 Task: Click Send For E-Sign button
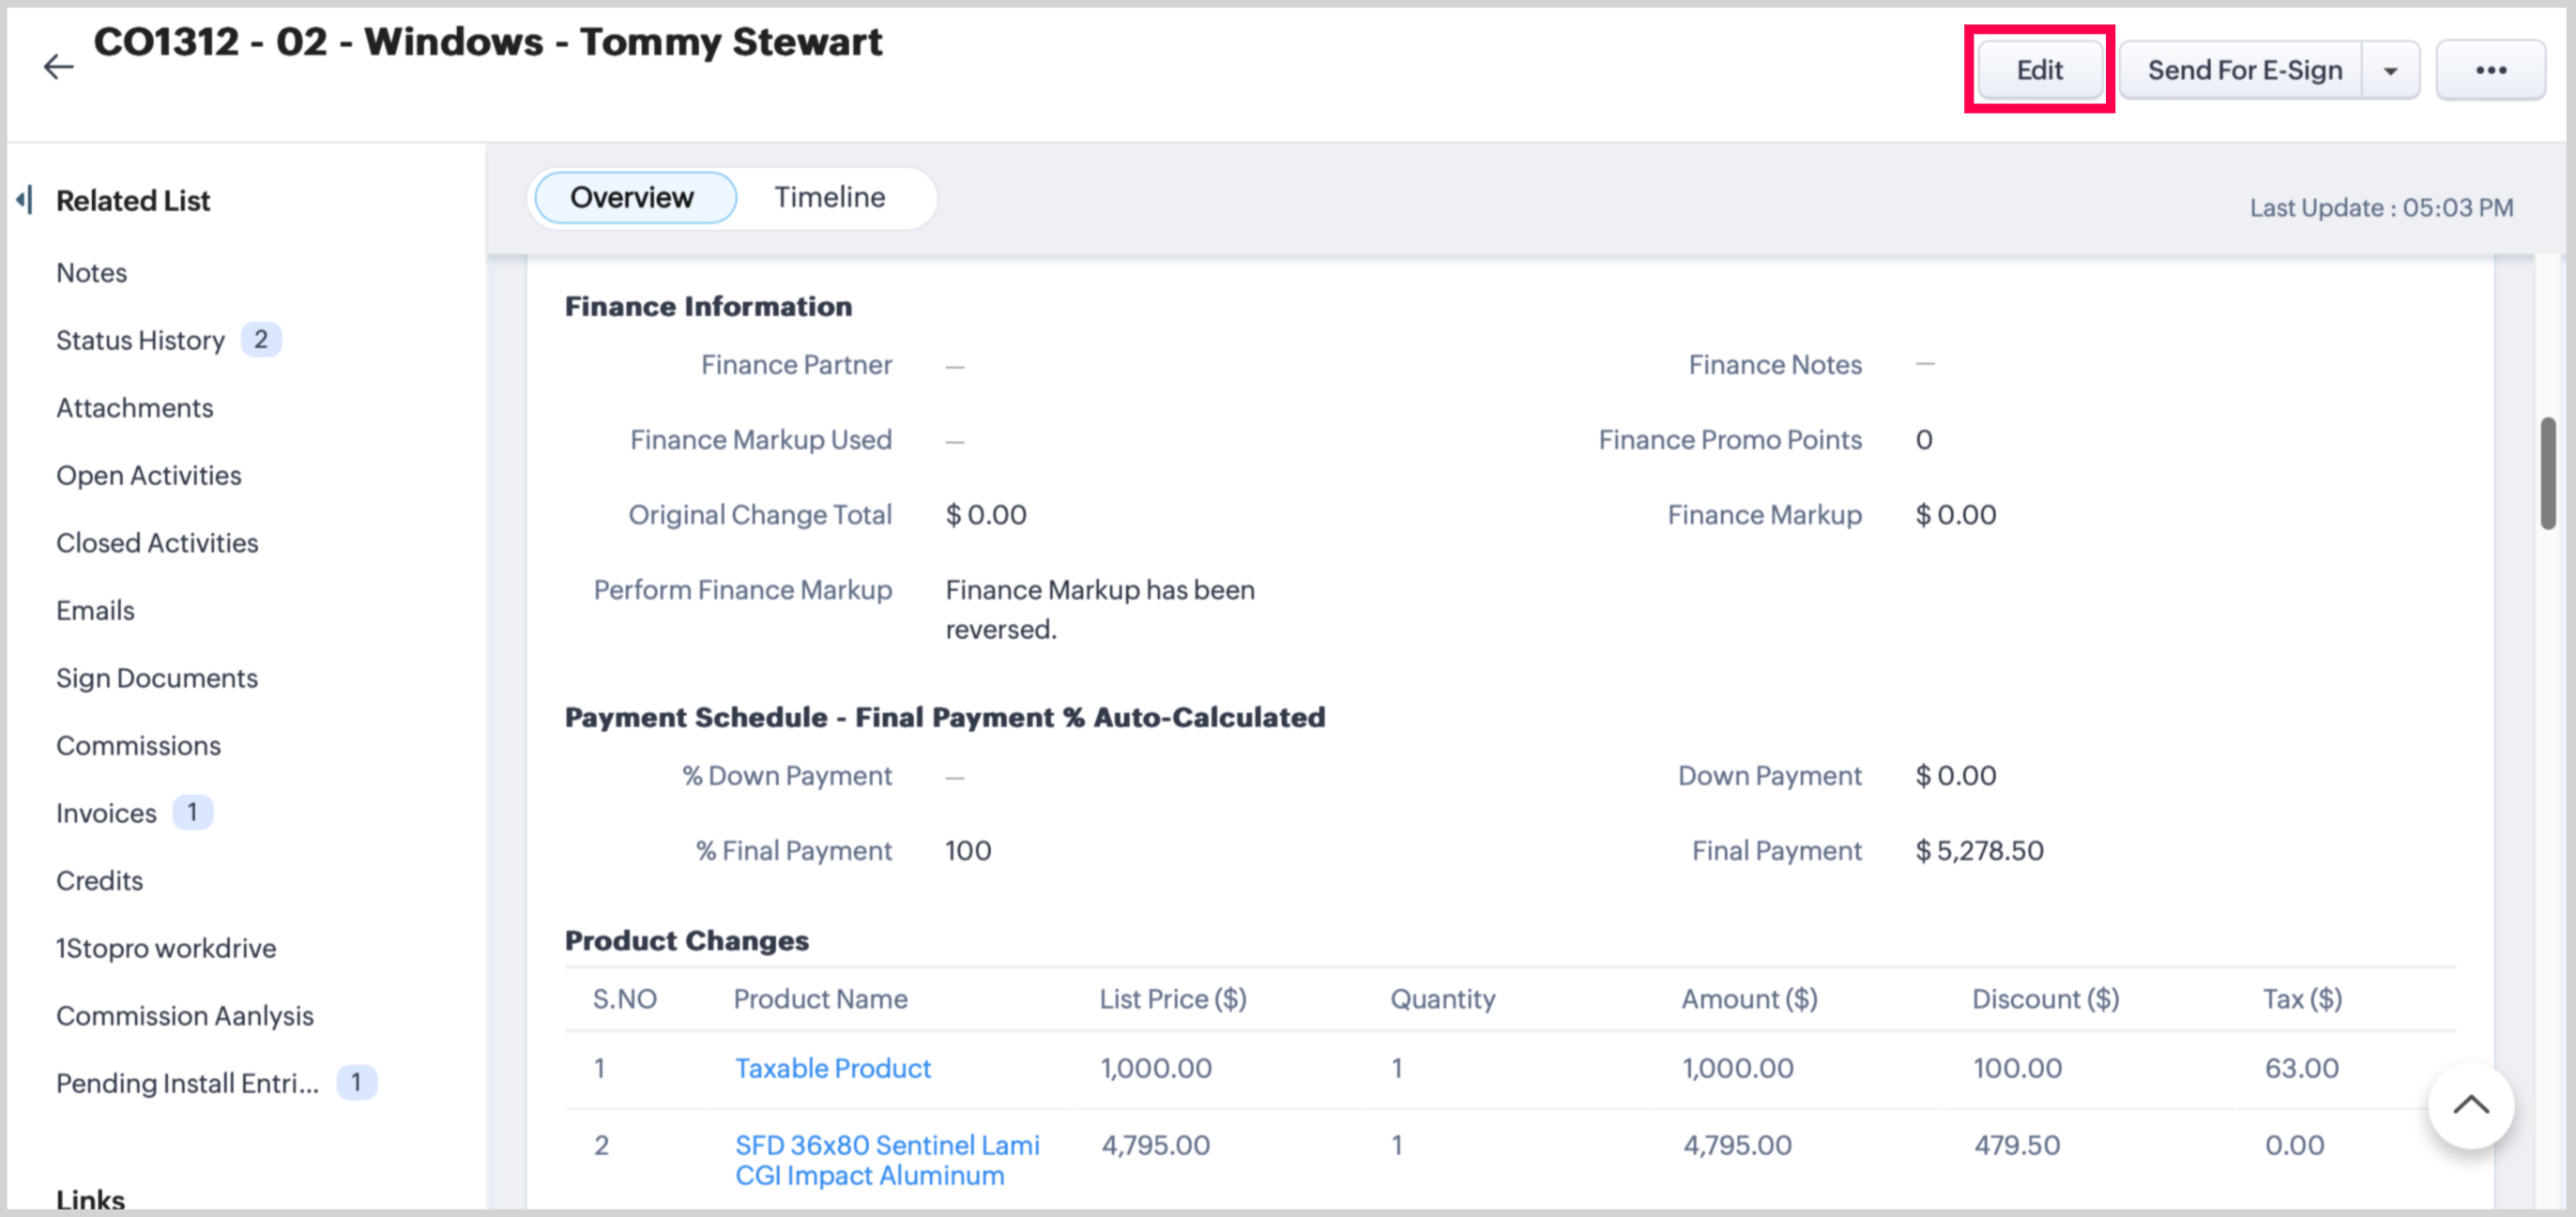click(x=2243, y=70)
